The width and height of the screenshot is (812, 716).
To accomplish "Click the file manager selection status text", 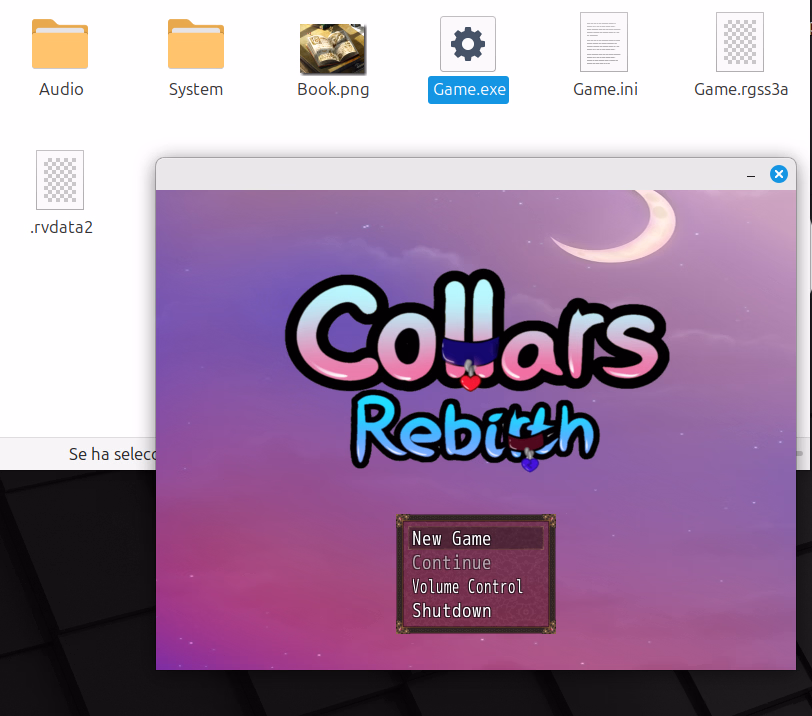I will point(112,454).
